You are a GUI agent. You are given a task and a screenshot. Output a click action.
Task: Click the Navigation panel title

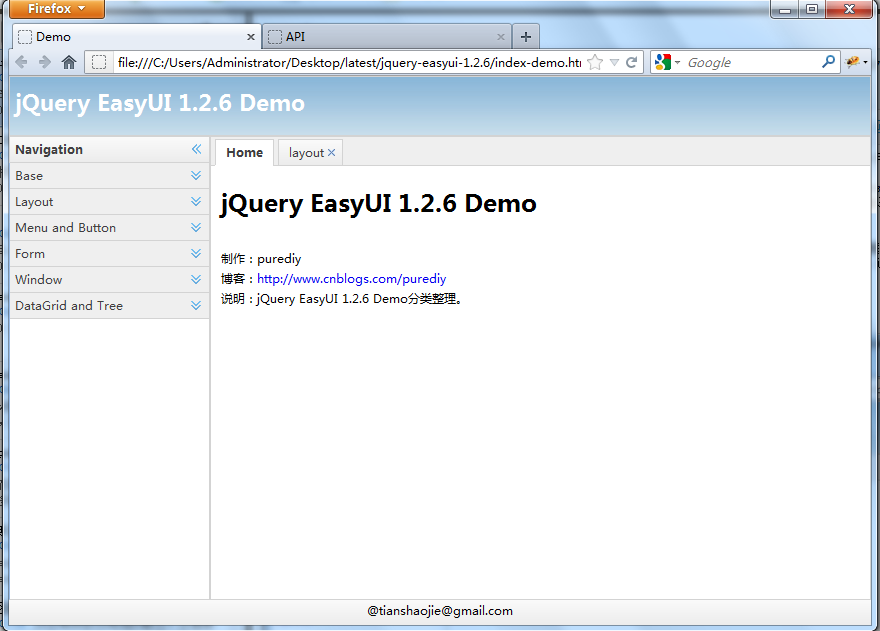coord(49,149)
